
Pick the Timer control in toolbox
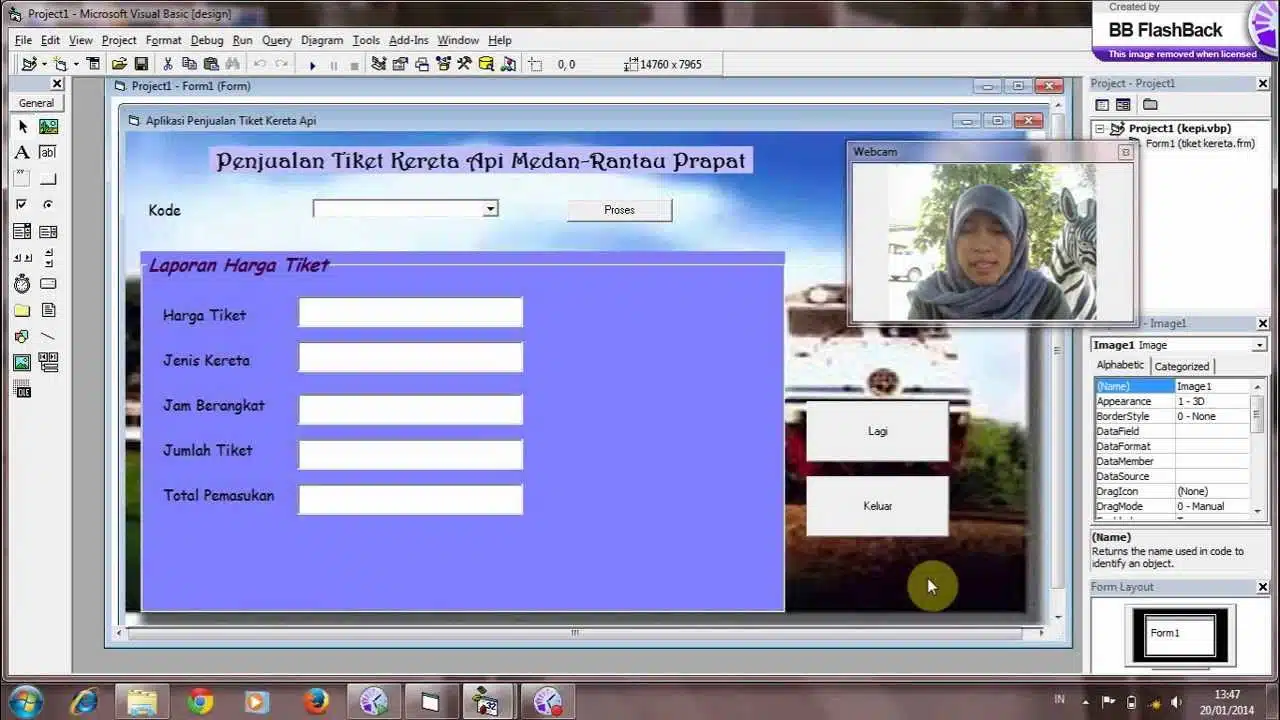point(22,284)
